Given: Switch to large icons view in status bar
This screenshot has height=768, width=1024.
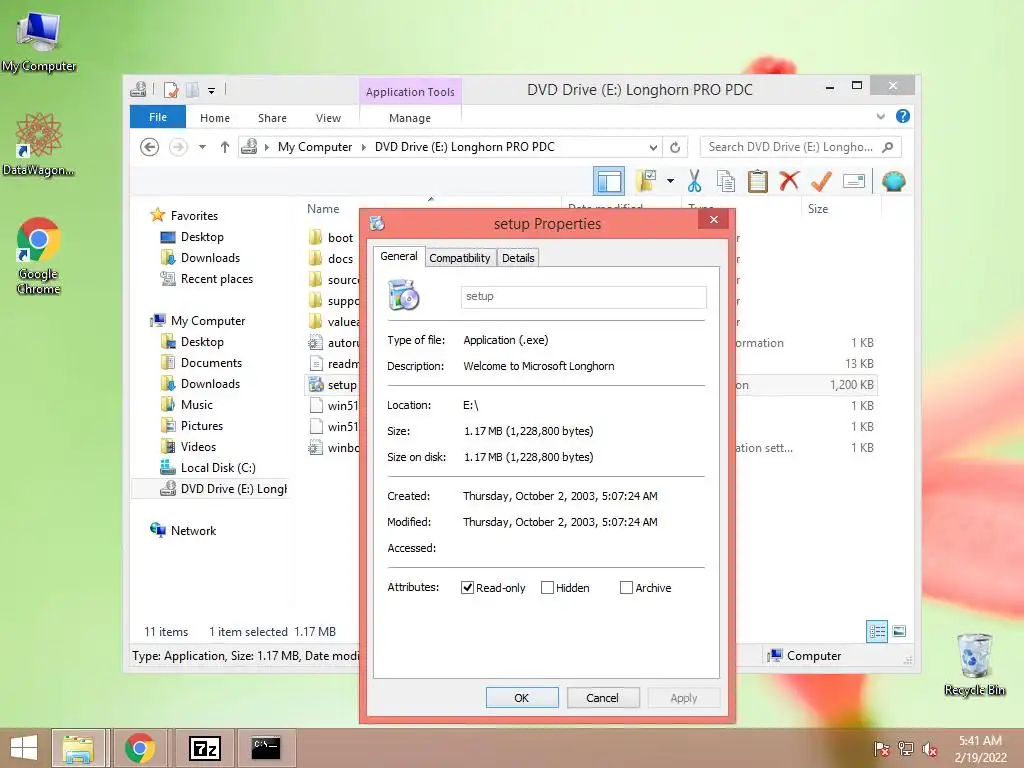Looking at the screenshot, I should (x=899, y=632).
